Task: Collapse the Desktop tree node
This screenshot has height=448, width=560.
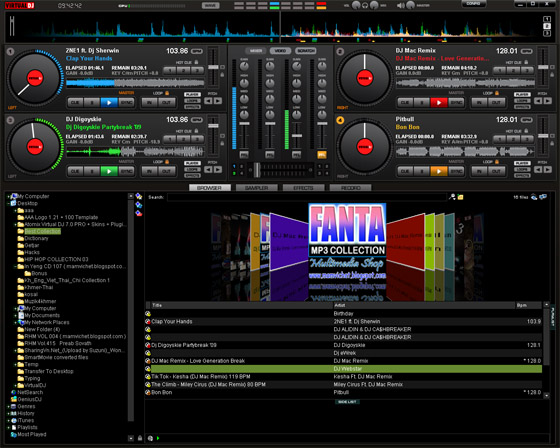Action: click(x=9, y=203)
